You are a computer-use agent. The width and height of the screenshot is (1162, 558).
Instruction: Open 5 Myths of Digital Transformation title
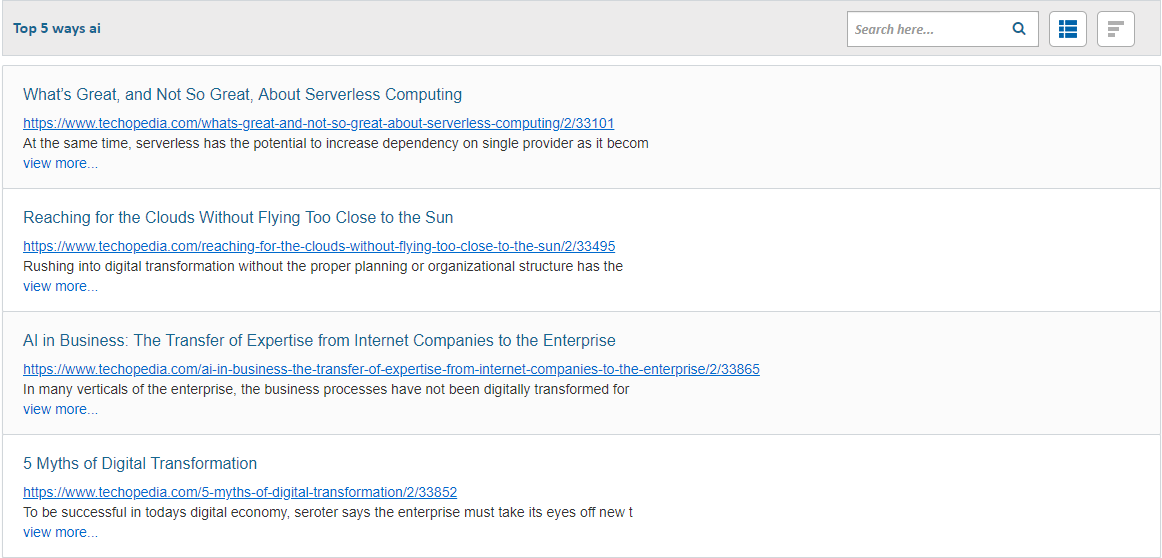140,464
